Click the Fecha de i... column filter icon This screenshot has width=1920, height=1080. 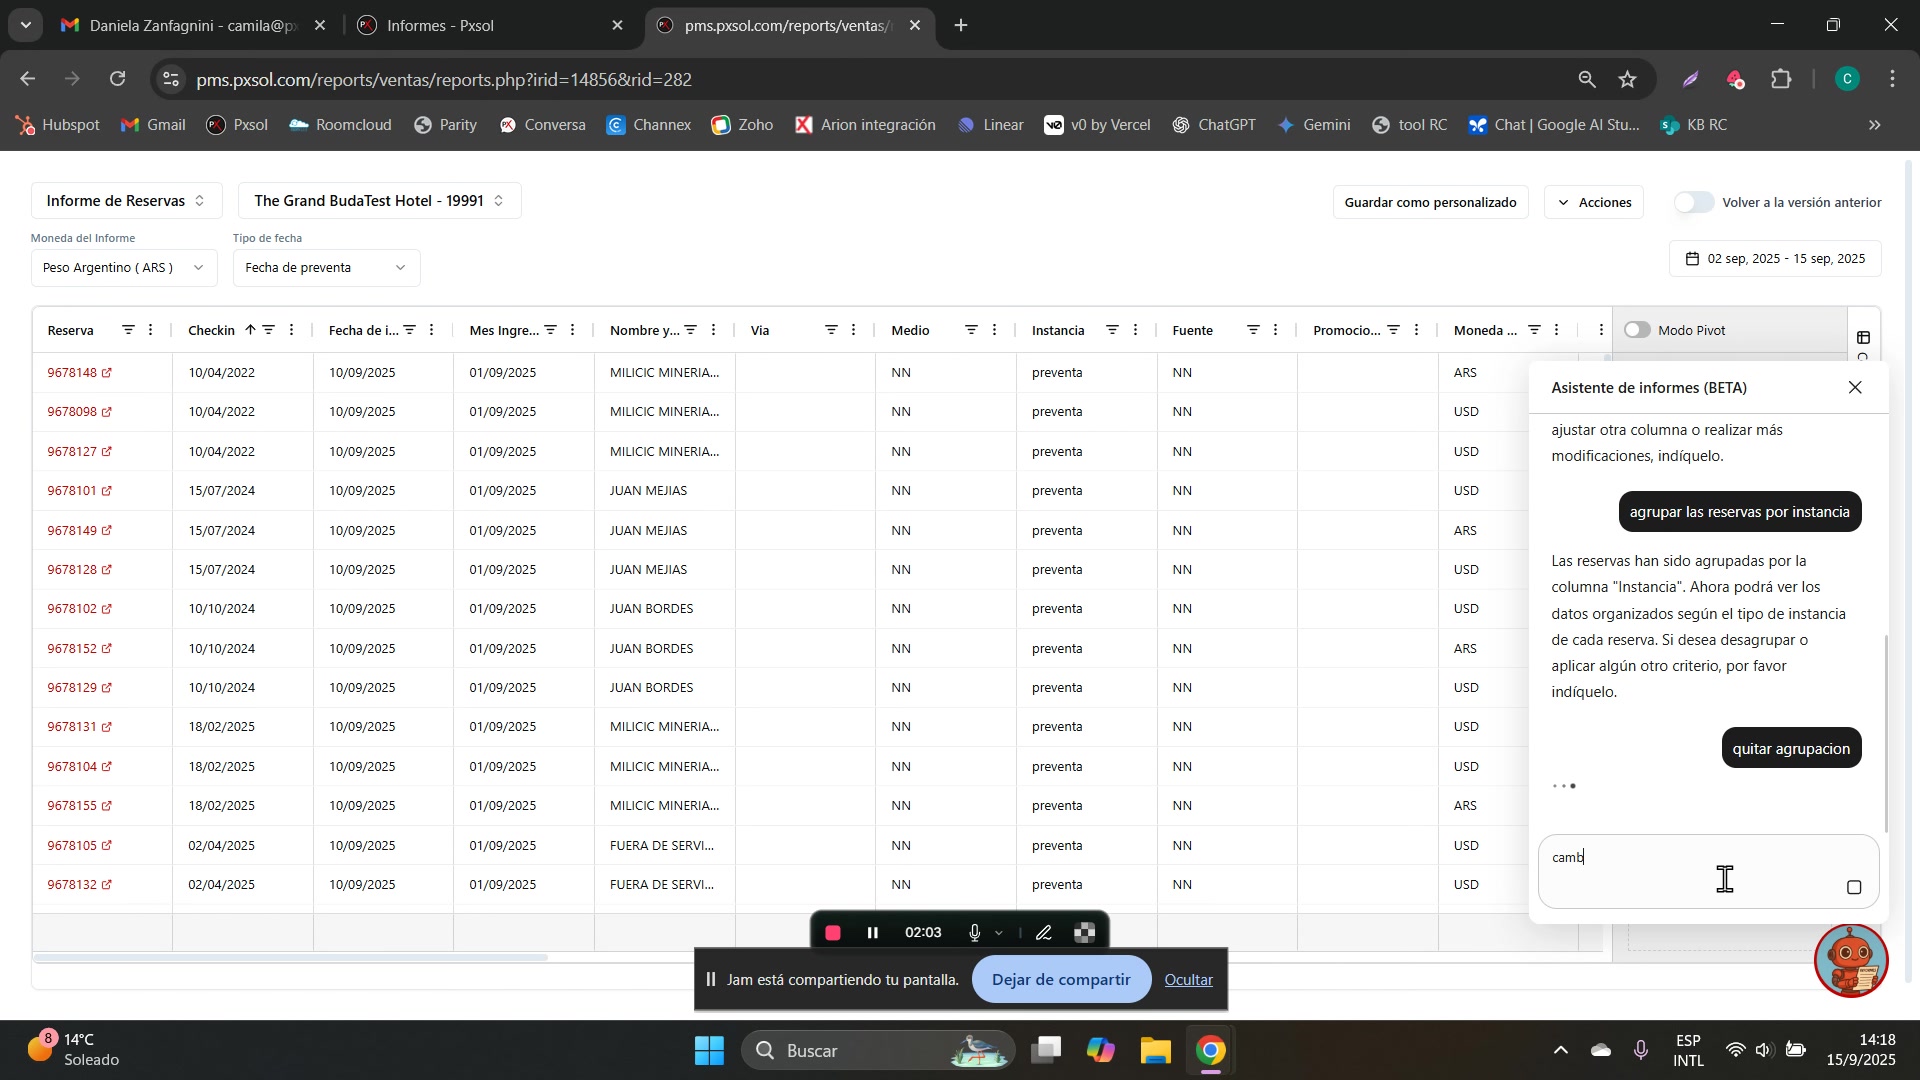(409, 330)
